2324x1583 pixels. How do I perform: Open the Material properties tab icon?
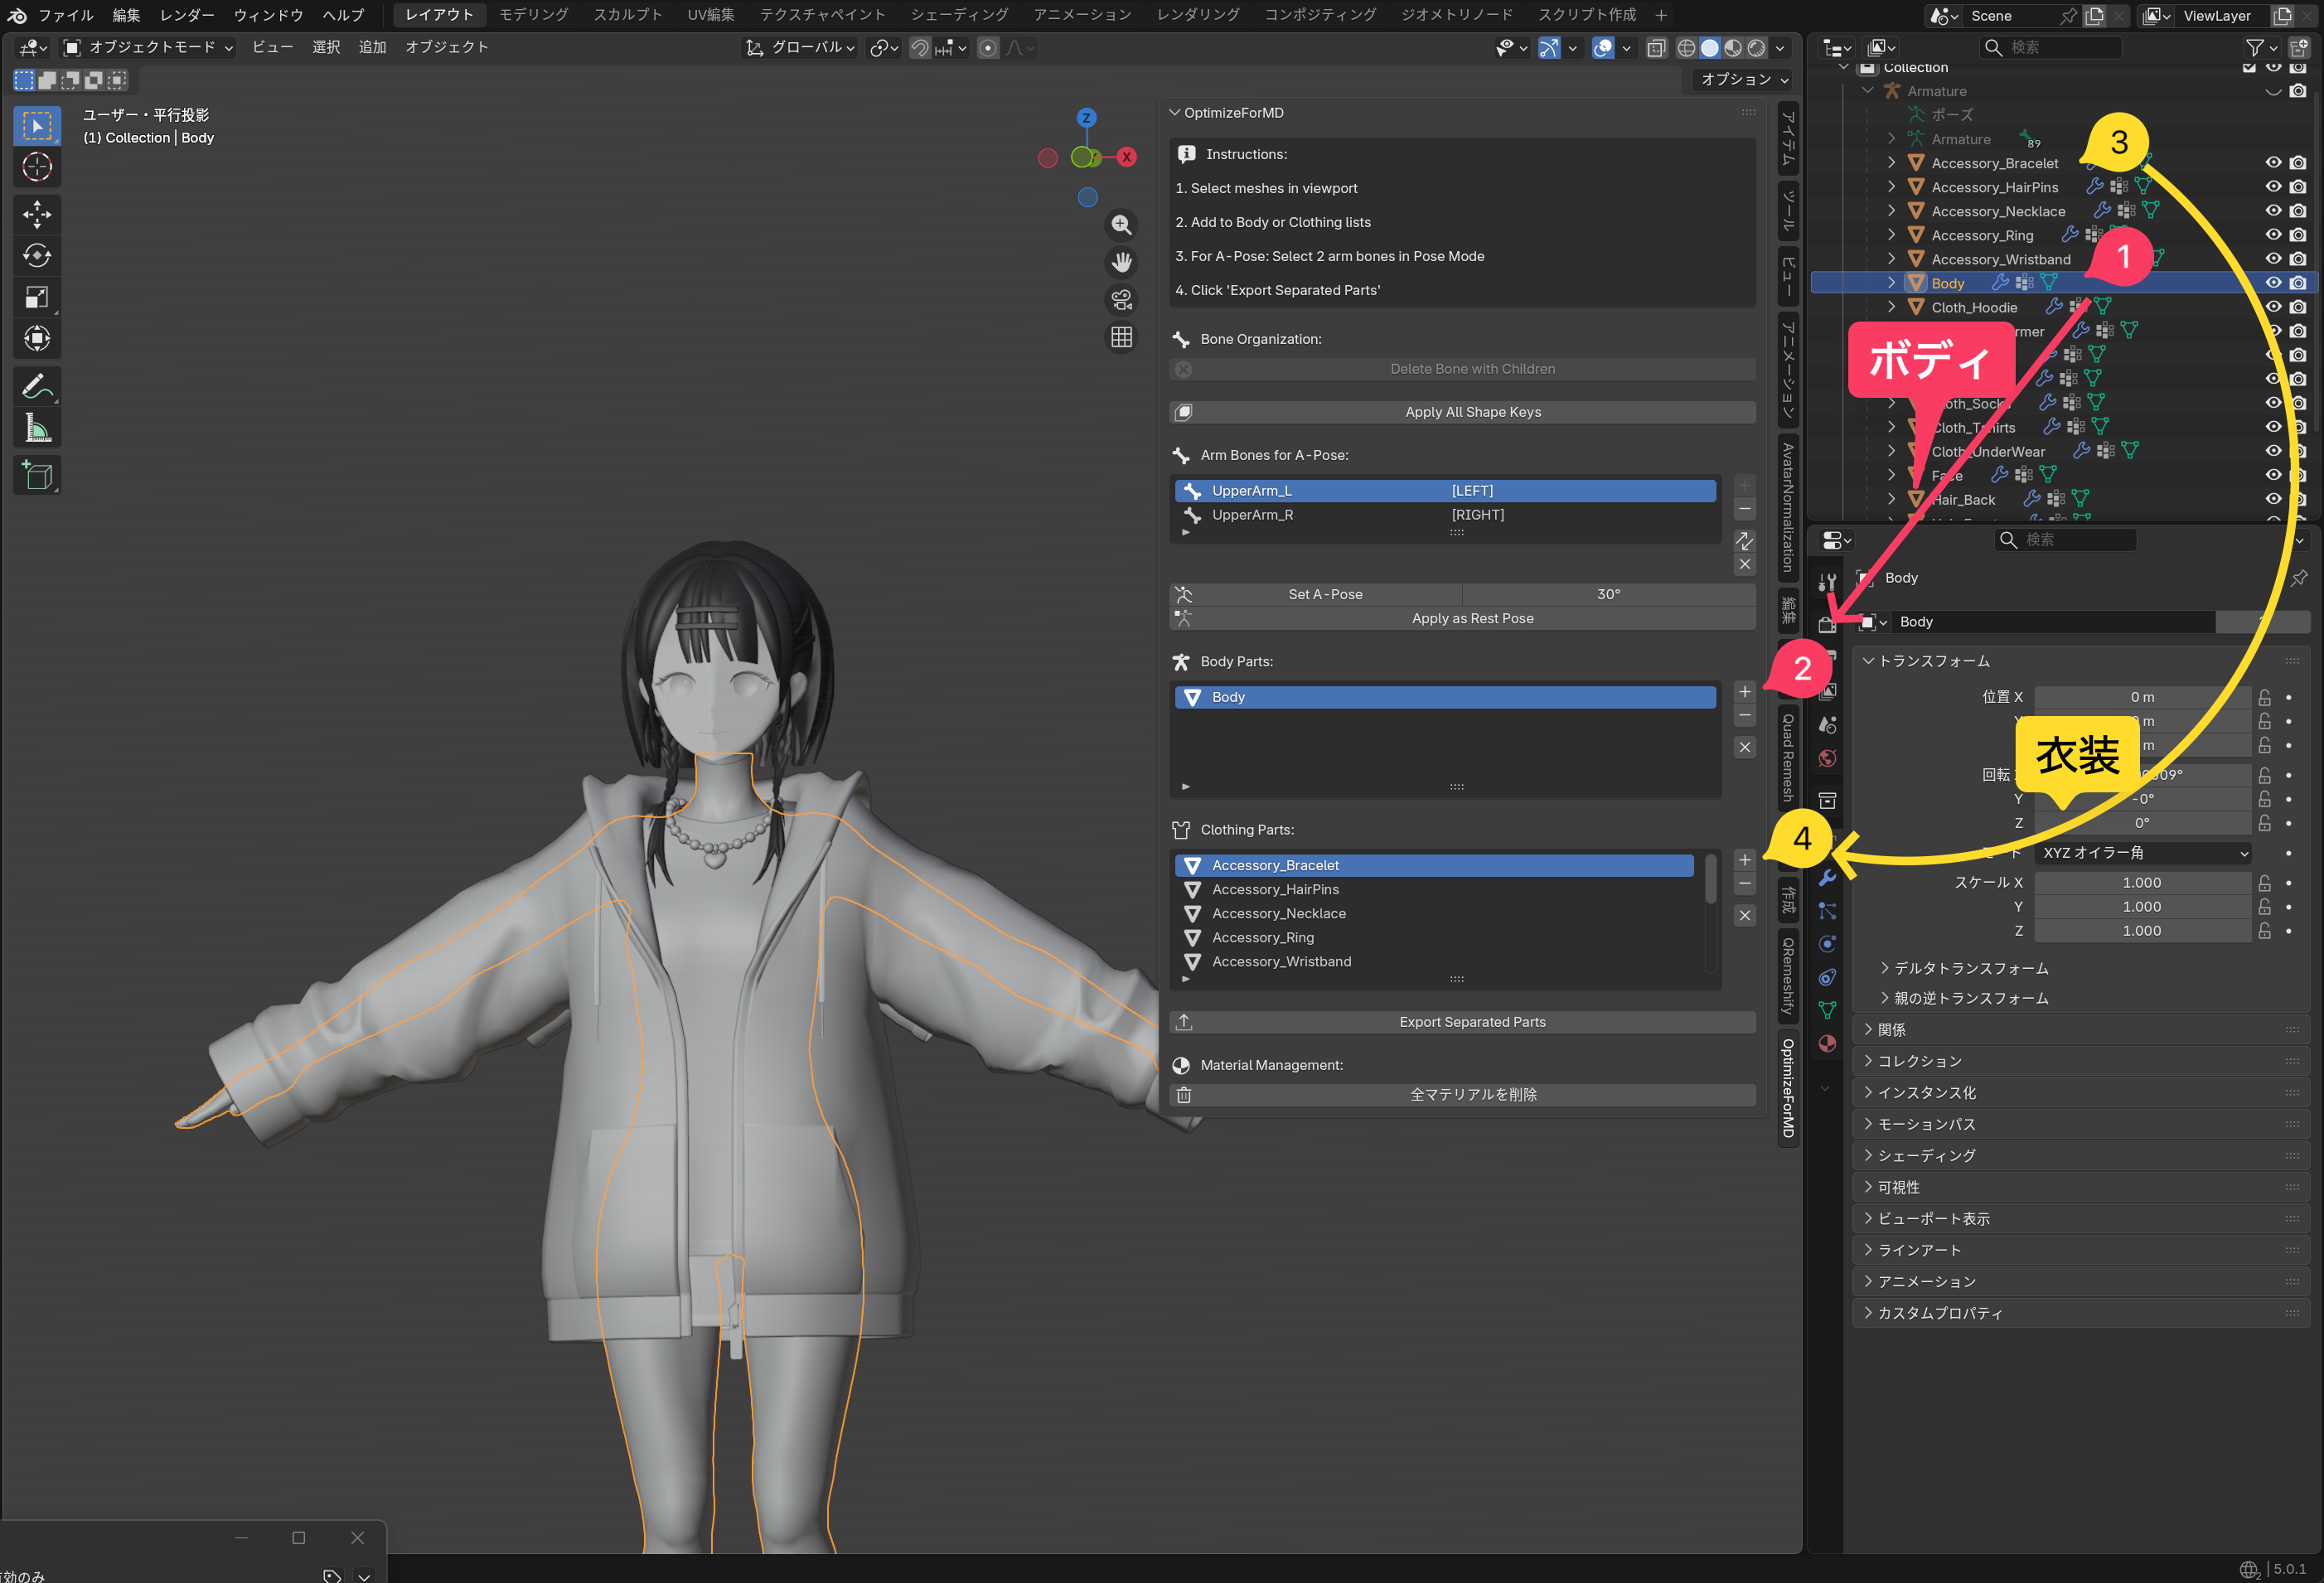[x=1827, y=1043]
